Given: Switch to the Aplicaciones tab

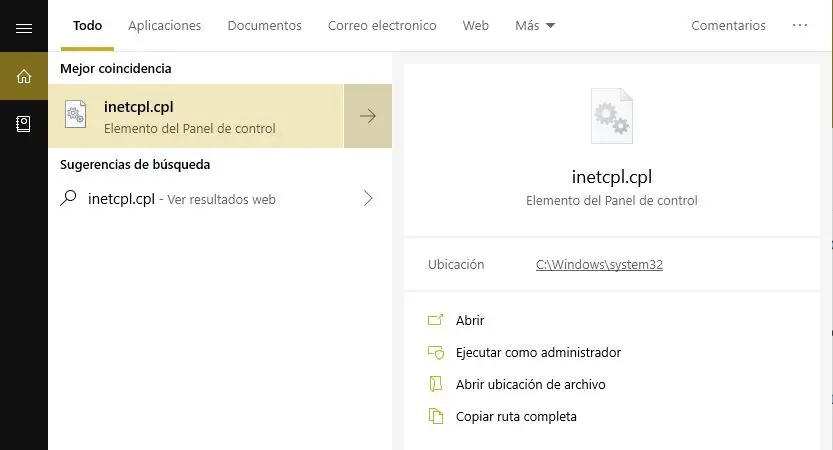Looking at the screenshot, I should click(x=165, y=26).
